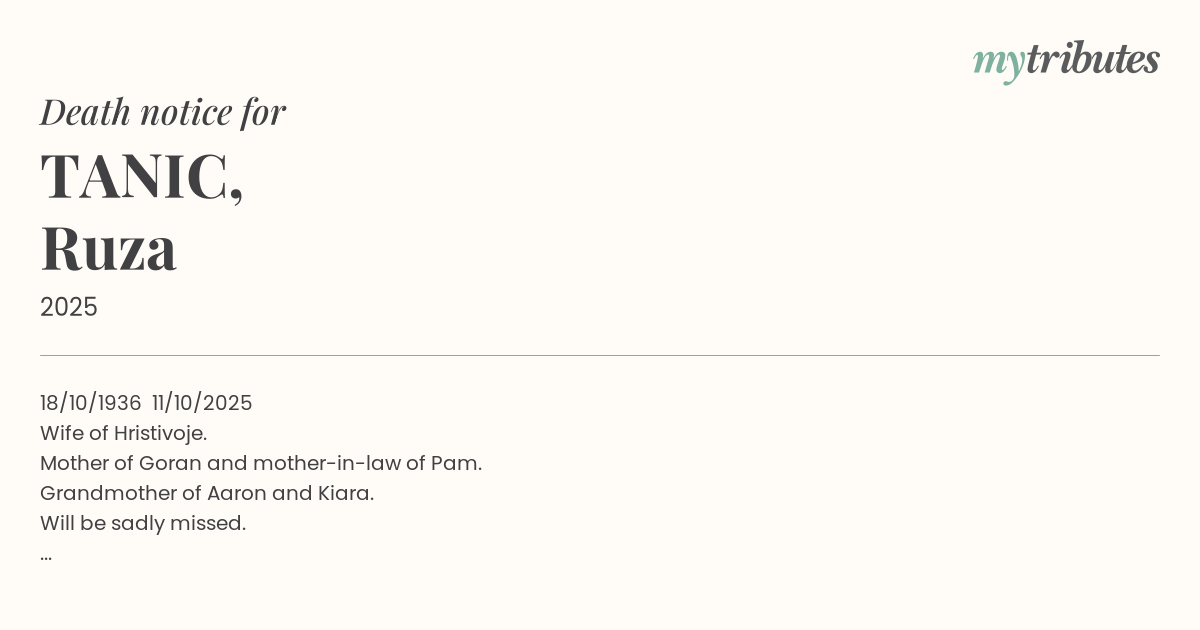
Task: Click the dark "tributes" part of the logo
Action: point(1092,60)
